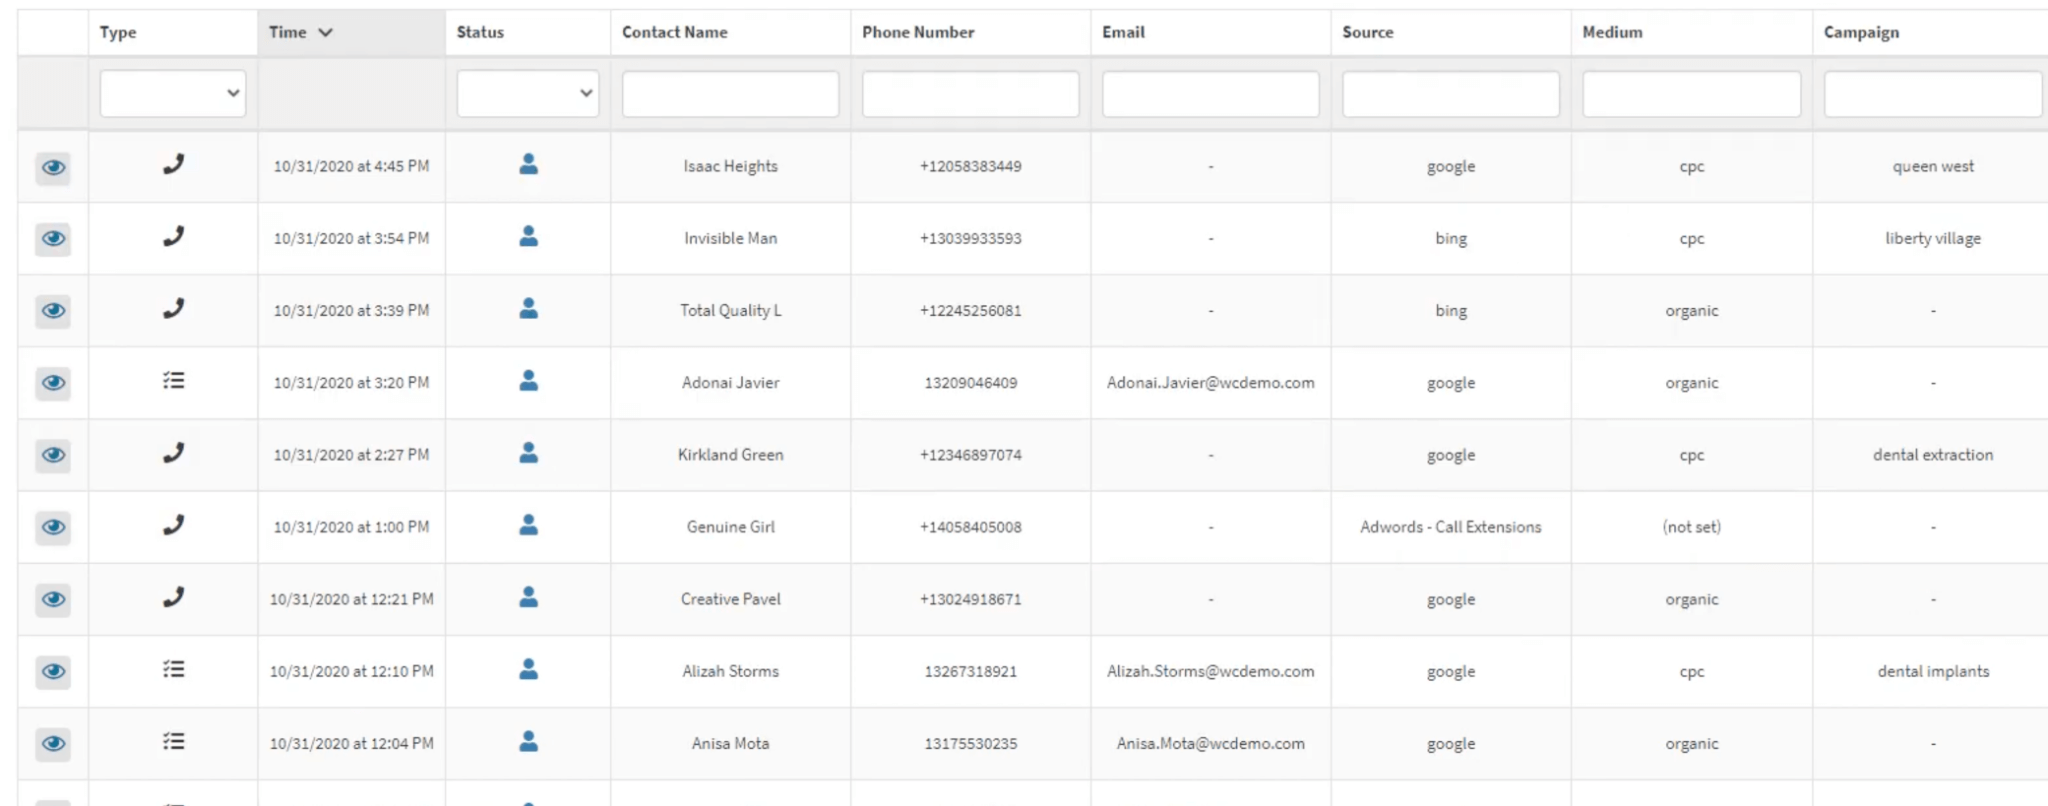Click eye icon for Genuine Girl row

[x=53, y=527]
